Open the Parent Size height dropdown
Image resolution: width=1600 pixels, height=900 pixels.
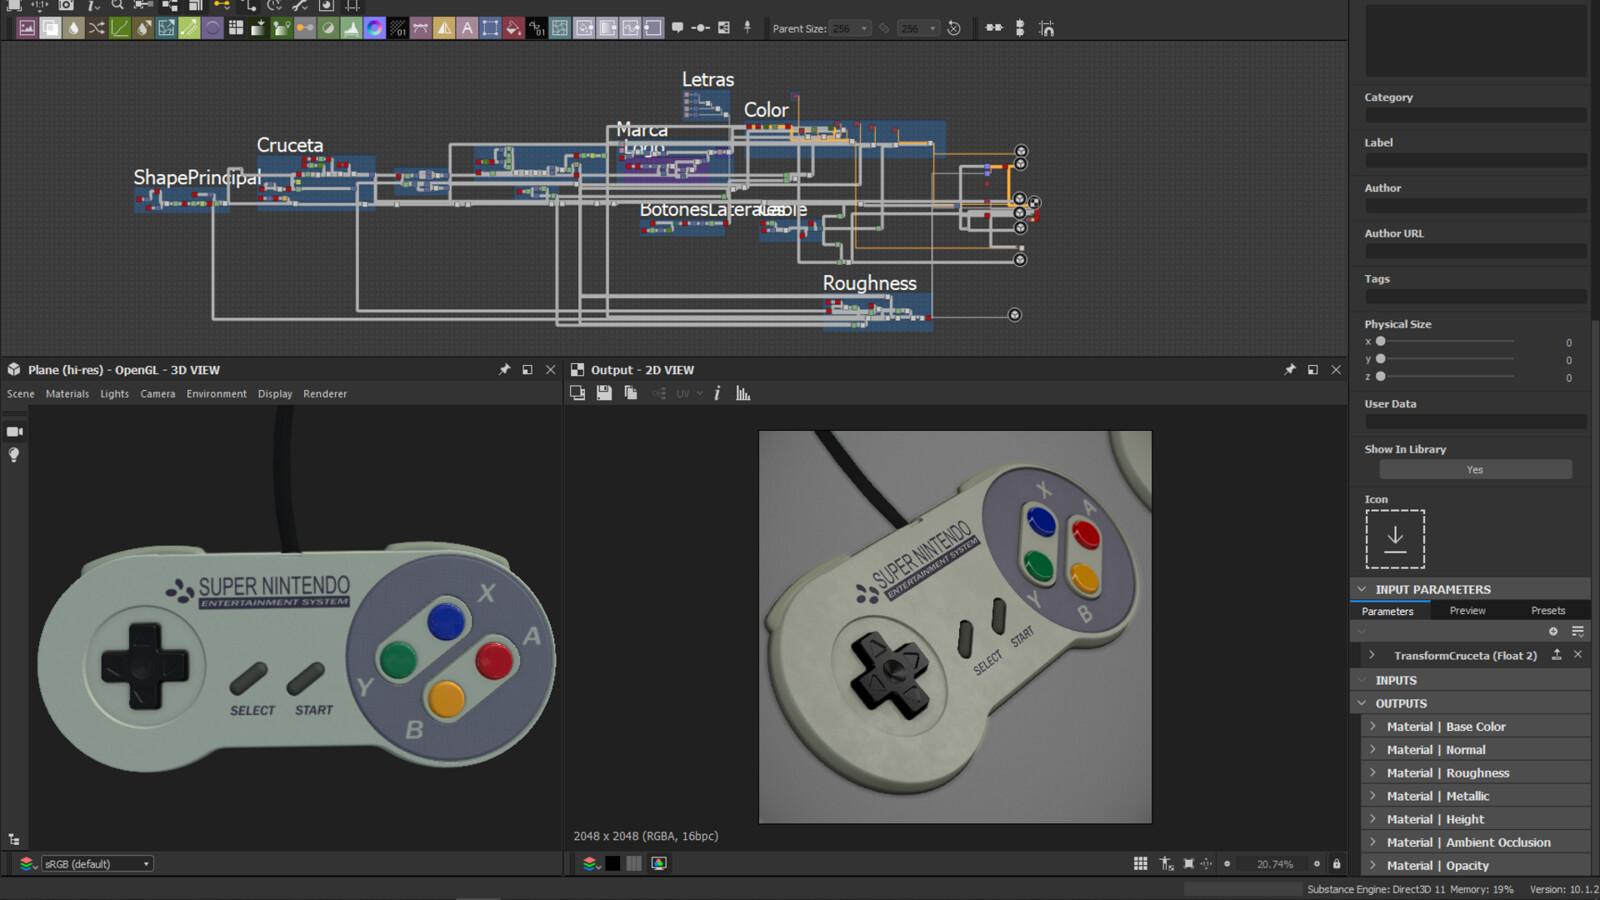pyautogui.click(x=919, y=28)
